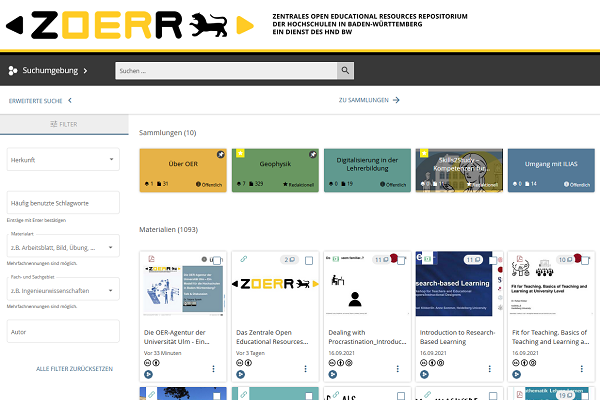Screen dimensions: 600x400
Task: Tick the checkbox on Dealing with Procrastination card
Action: [399, 260]
